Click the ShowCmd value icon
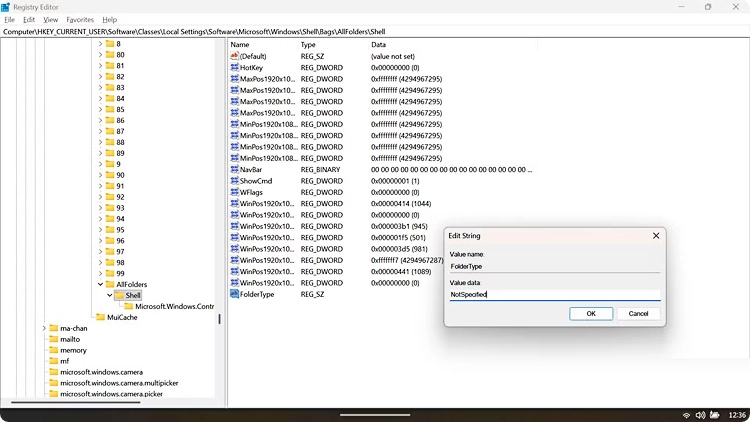This screenshot has height=422, width=750. pyautogui.click(x=234, y=181)
